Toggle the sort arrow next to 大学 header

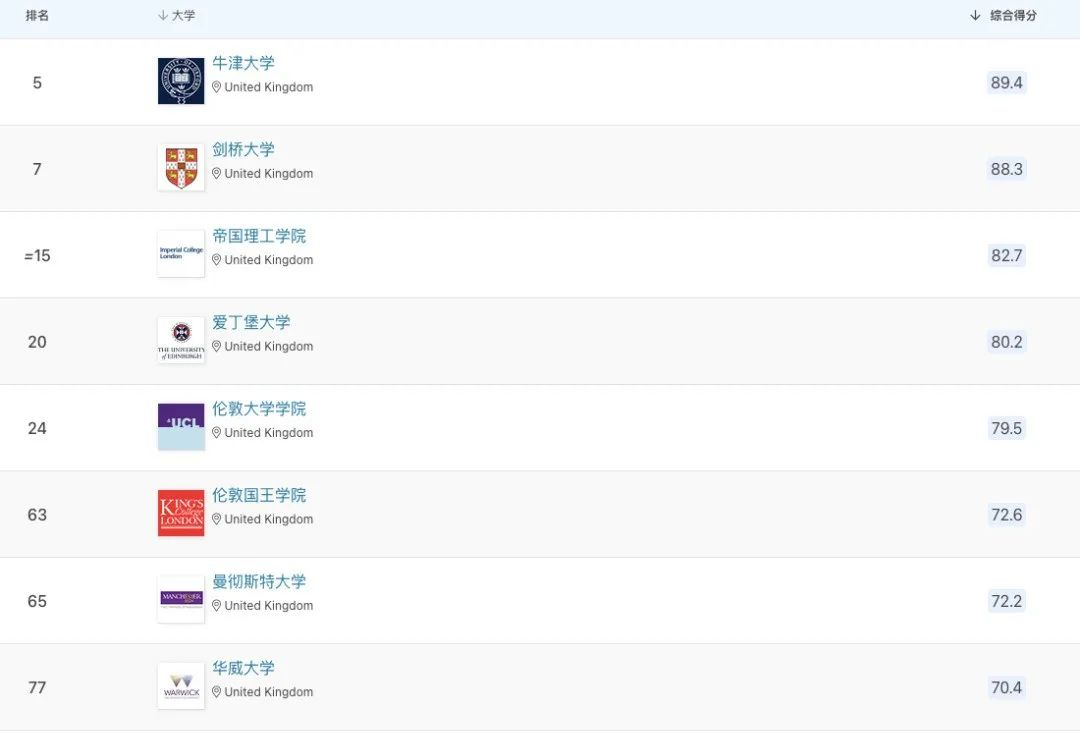coord(161,15)
